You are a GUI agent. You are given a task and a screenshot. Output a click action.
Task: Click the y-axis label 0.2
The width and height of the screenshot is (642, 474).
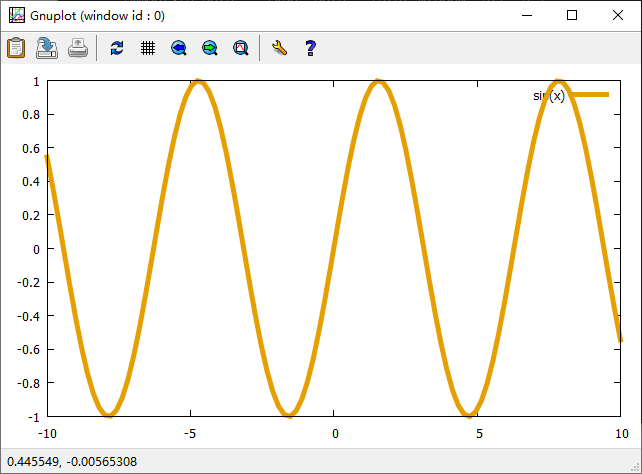click(x=31, y=215)
